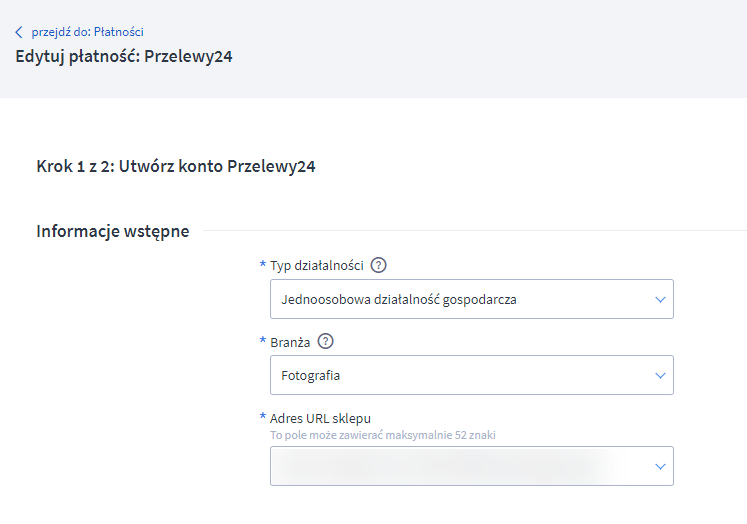Click the "Typ działalności" field label

point(316,266)
